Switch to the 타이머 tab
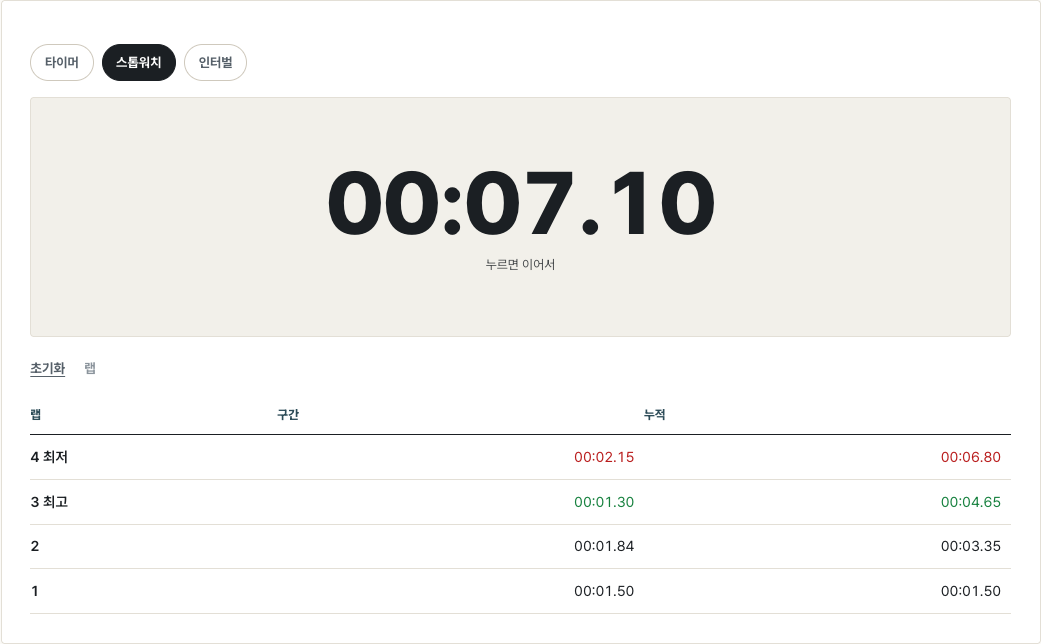 click(62, 62)
